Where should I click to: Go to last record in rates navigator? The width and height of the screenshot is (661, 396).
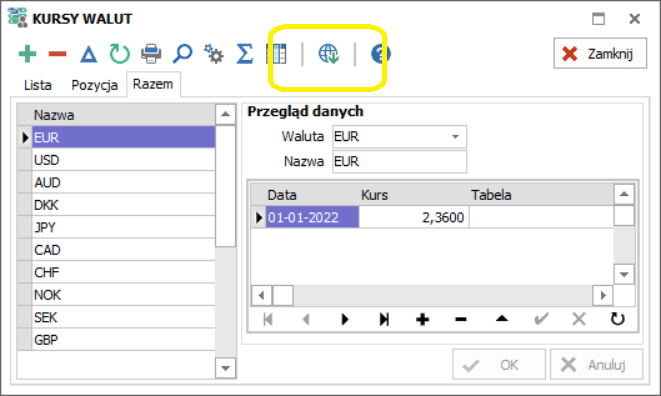tap(384, 319)
